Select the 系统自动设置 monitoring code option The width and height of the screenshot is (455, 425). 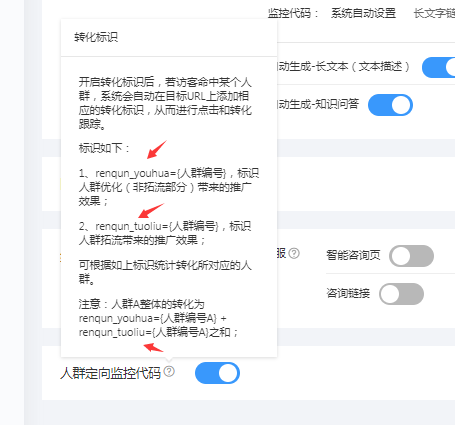(363, 13)
